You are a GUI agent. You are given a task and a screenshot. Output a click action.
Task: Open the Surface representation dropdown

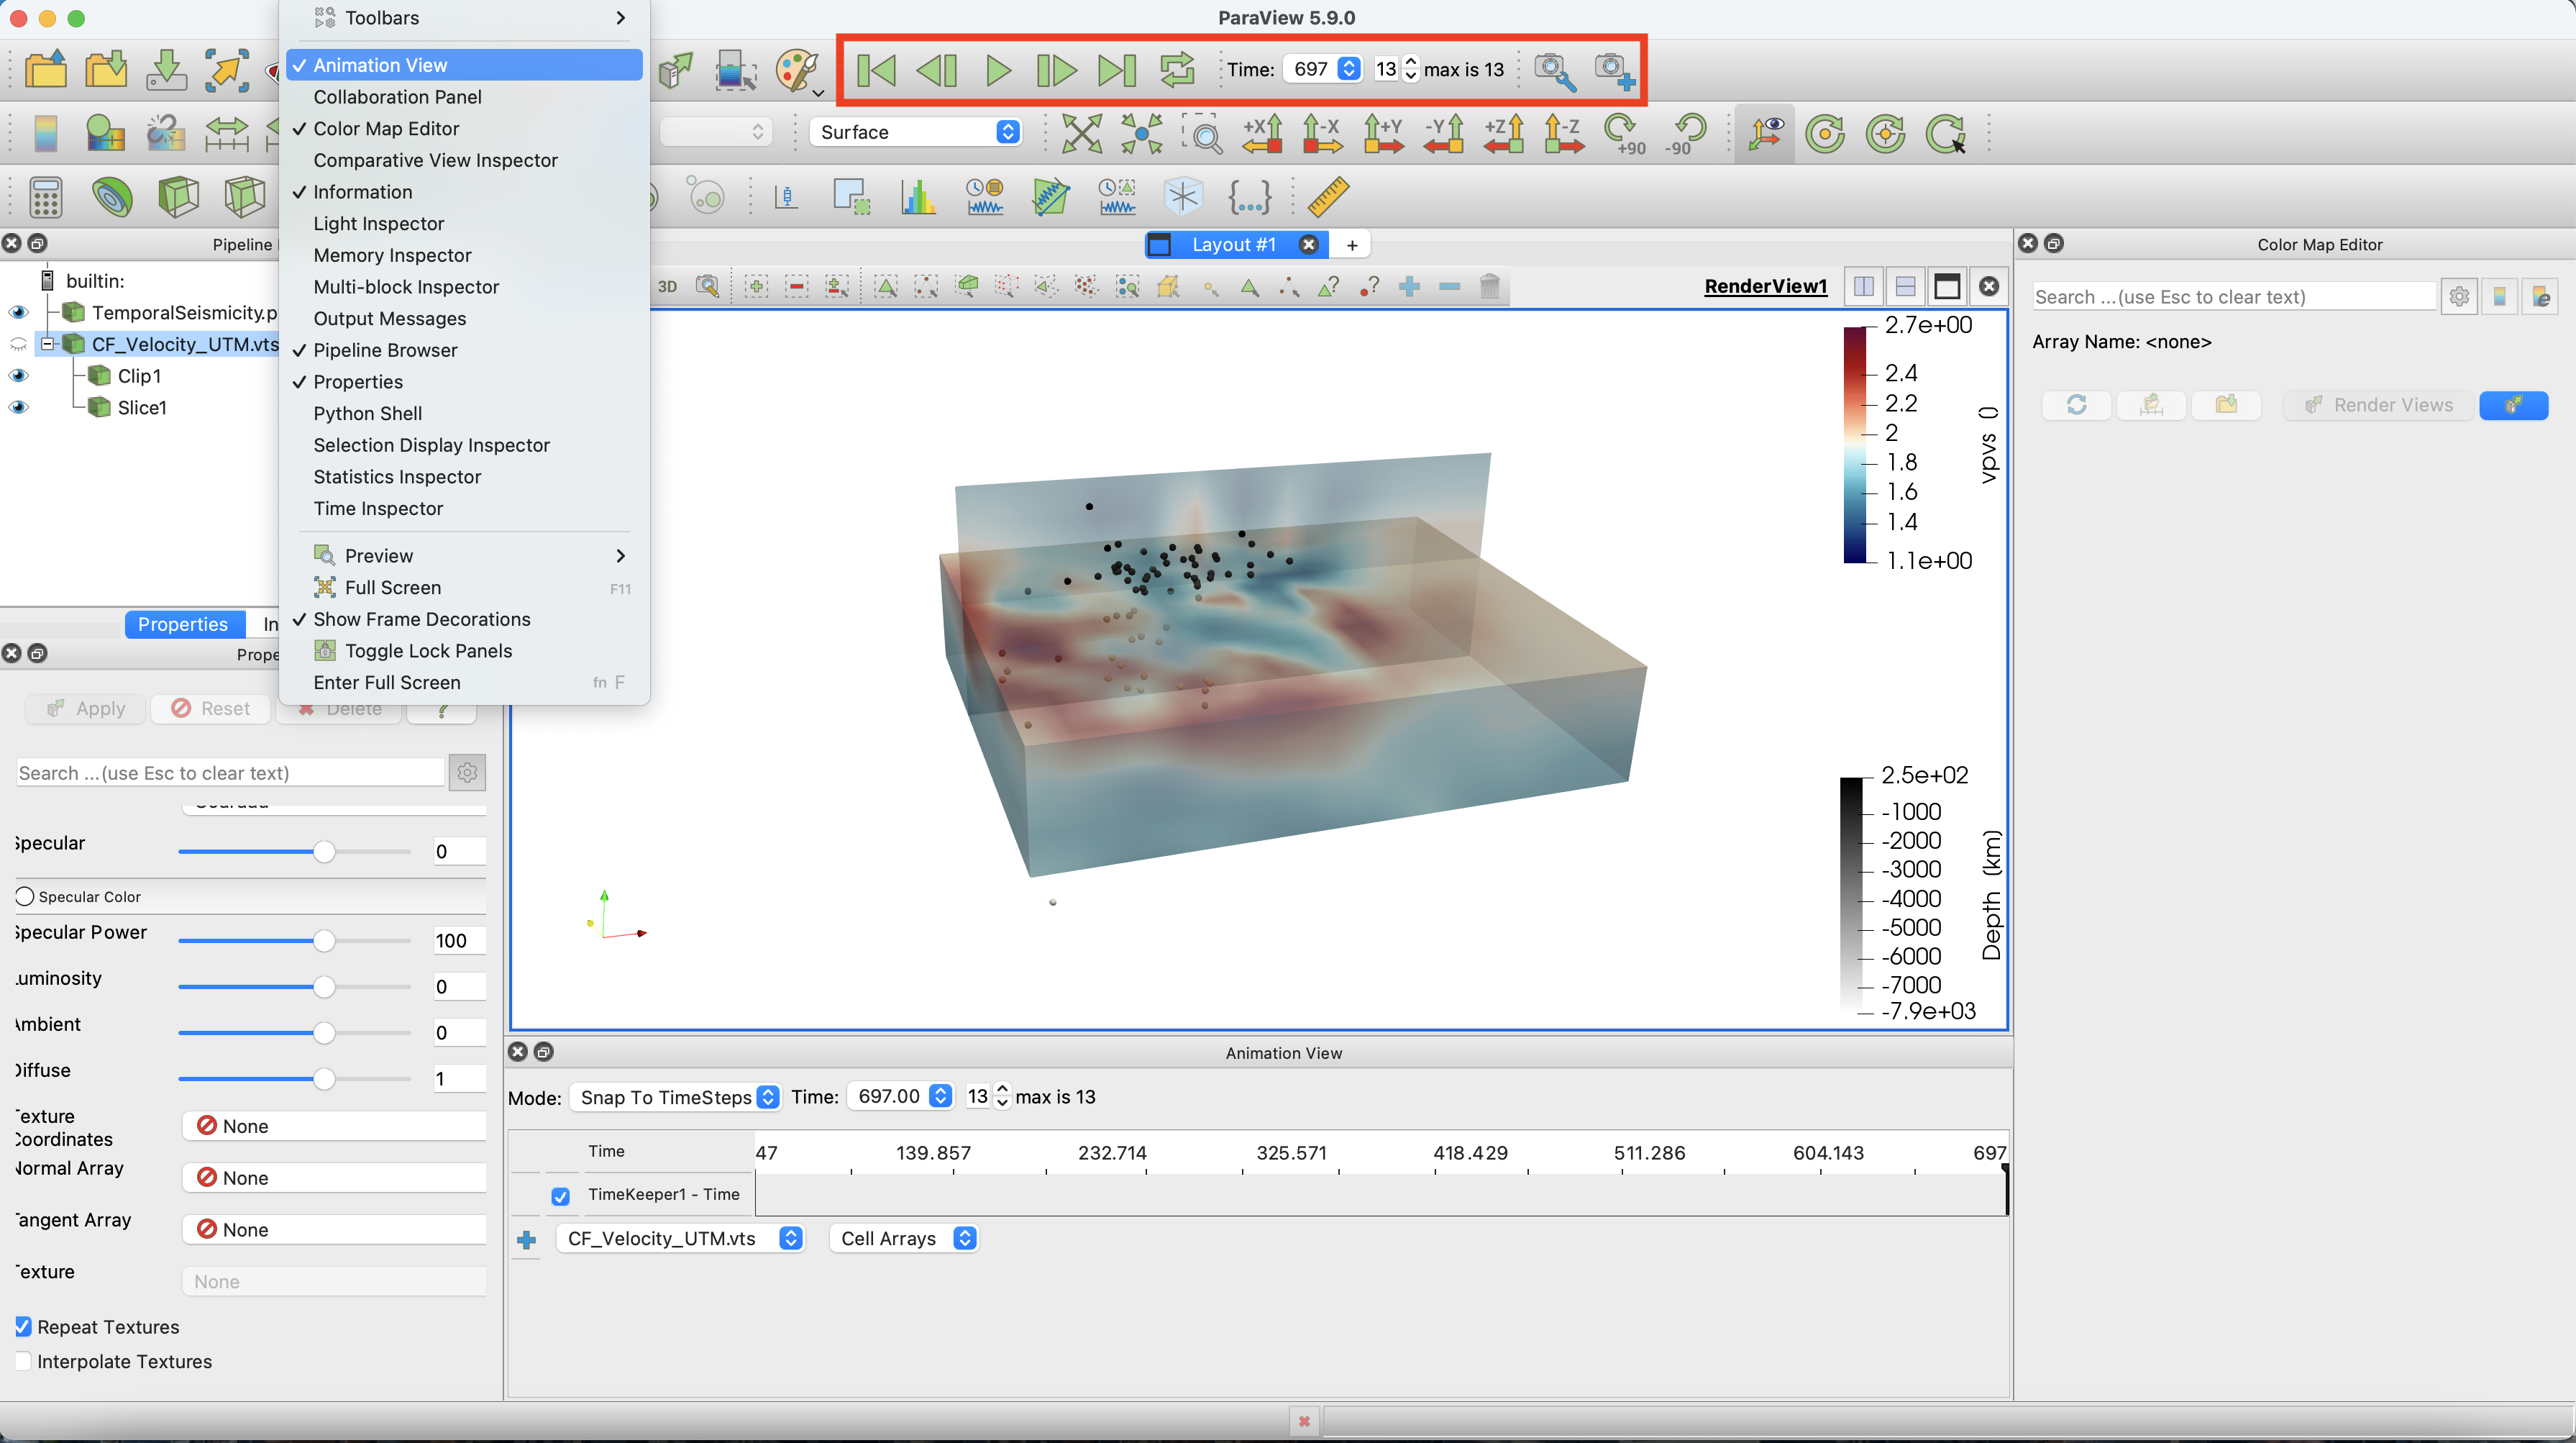click(916, 132)
